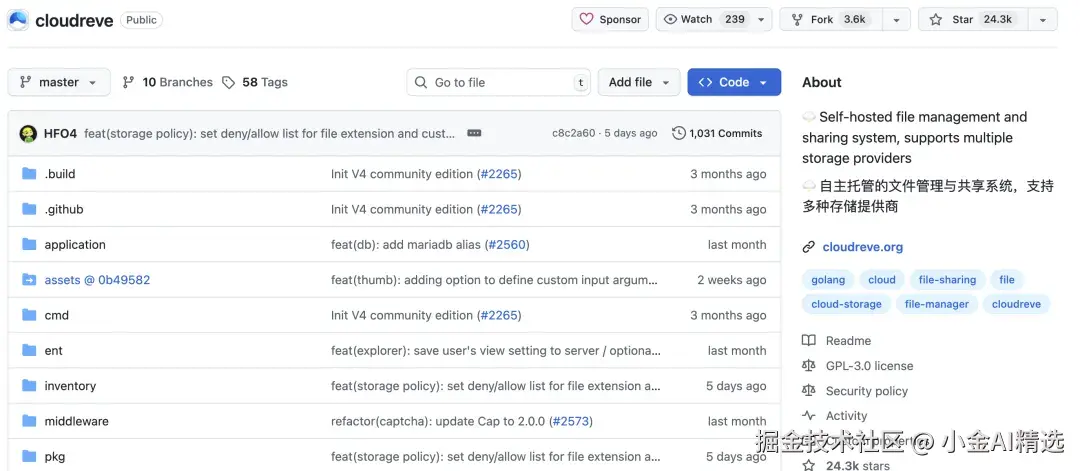1080x471 pixels.
Task: Open the GPL-3.0 license link
Action: coord(869,366)
